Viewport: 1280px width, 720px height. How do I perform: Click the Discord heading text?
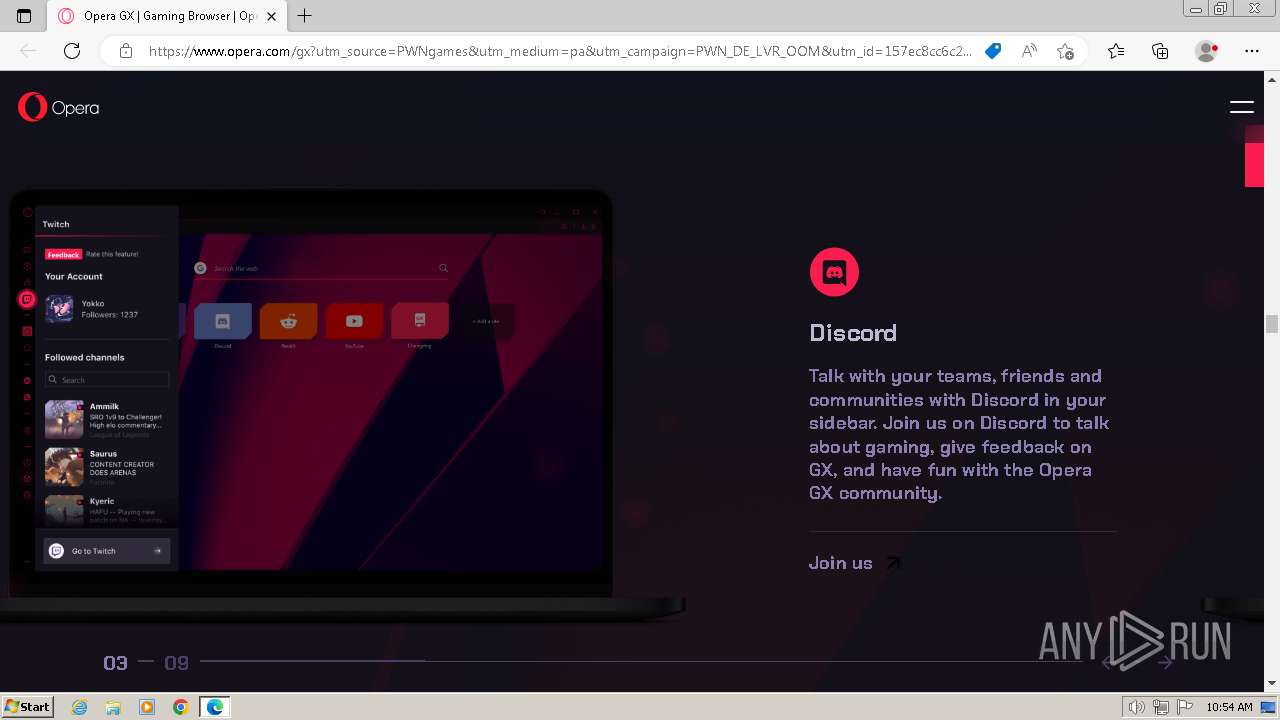tap(853, 333)
